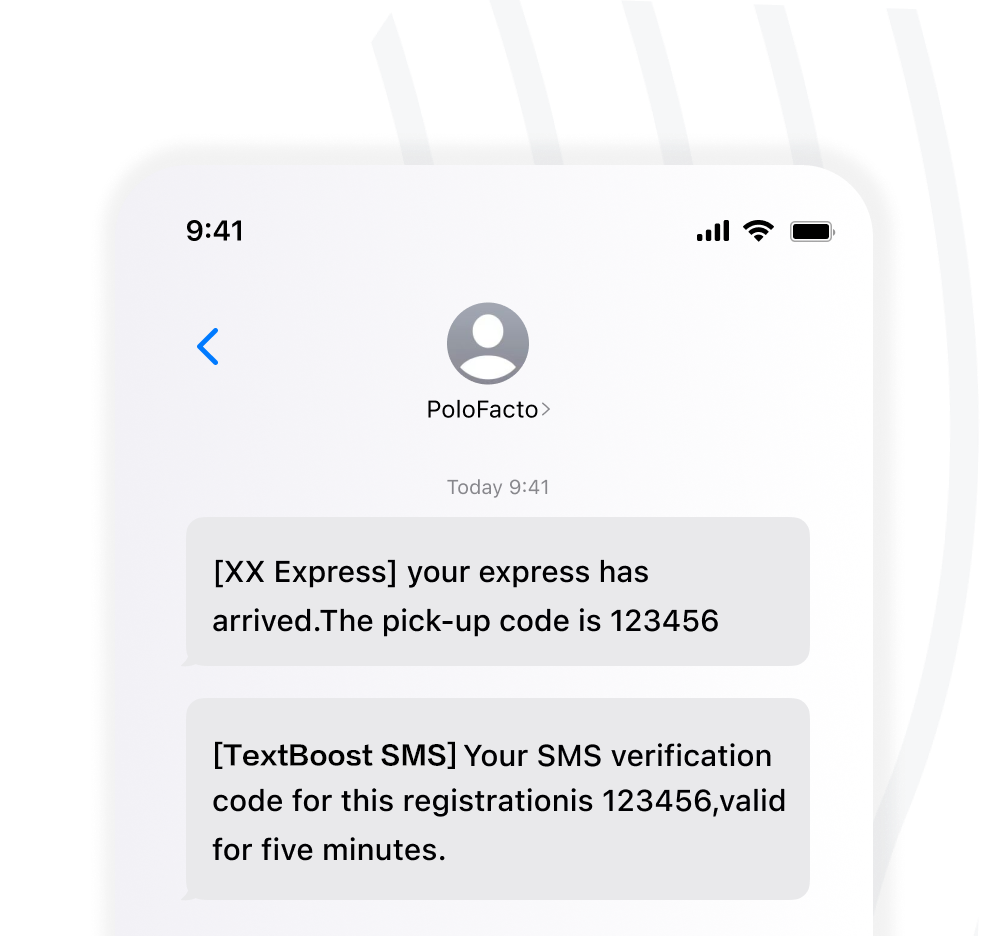Tap pick-up code 123456 in express message
The width and height of the screenshot is (988, 936).
click(x=664, y=621)
